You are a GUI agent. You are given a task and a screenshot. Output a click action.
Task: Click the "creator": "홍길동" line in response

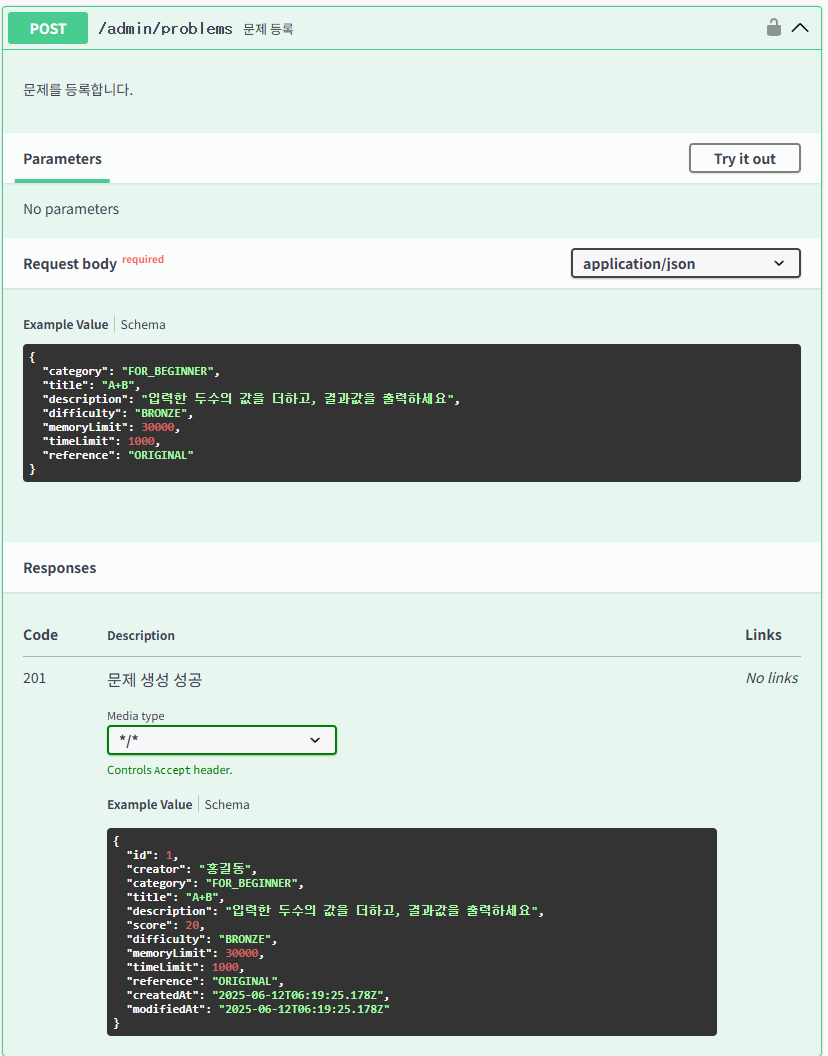192,869
